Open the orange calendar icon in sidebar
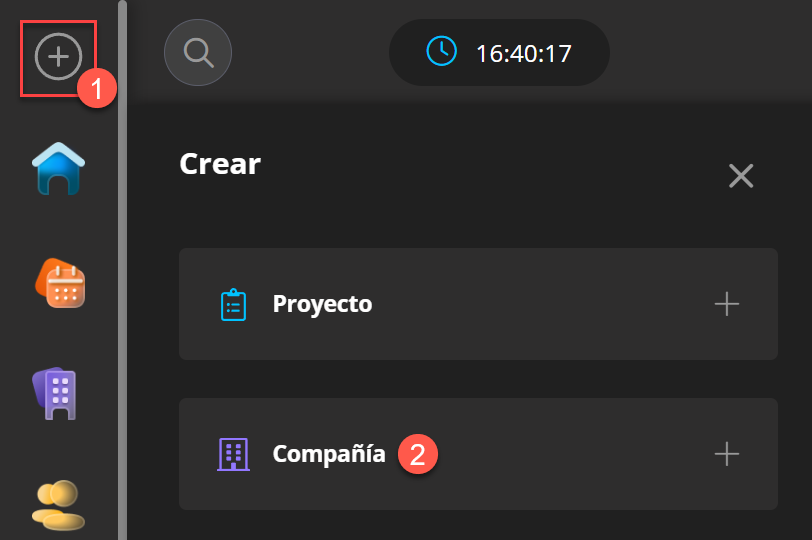Viewport: 812px width, 540px height. point(60,283)
